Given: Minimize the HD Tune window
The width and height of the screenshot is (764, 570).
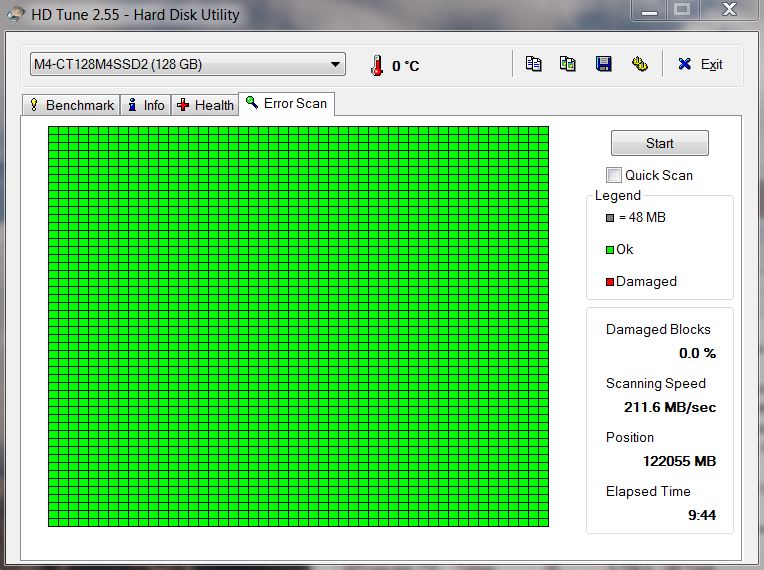Looking at the screenshot, I should tap(649, 11).
